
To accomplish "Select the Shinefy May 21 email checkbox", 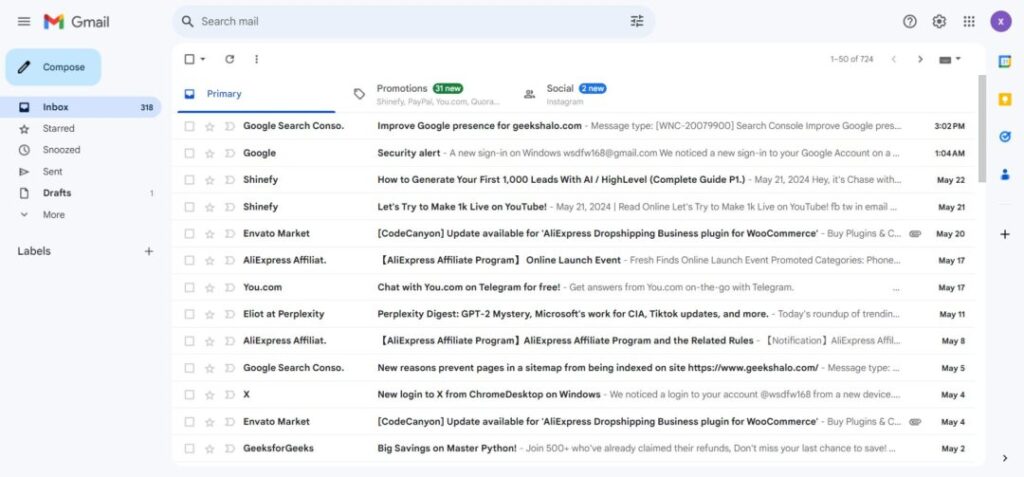I will [x=189, y=207].
